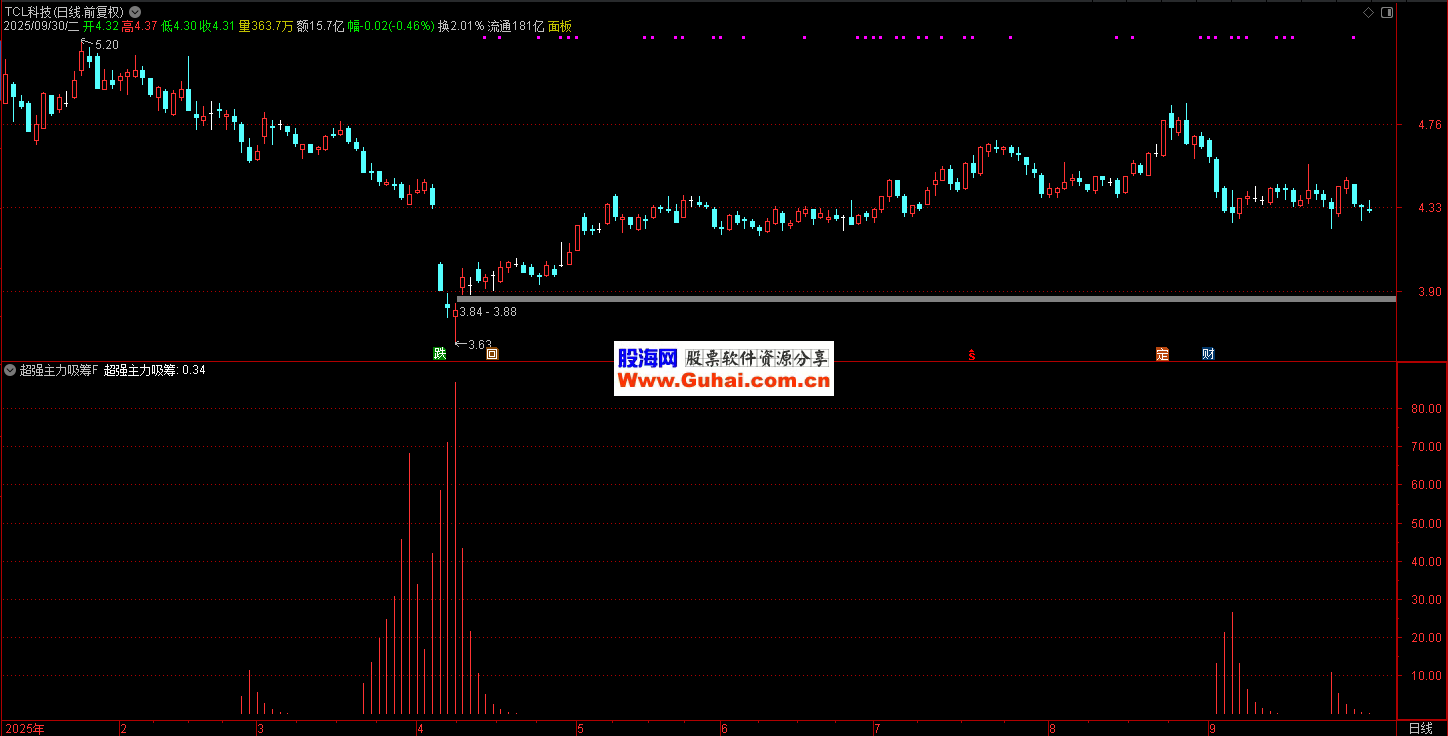Click the 日线 period label at bottom right

click(x=1420, y=727)
